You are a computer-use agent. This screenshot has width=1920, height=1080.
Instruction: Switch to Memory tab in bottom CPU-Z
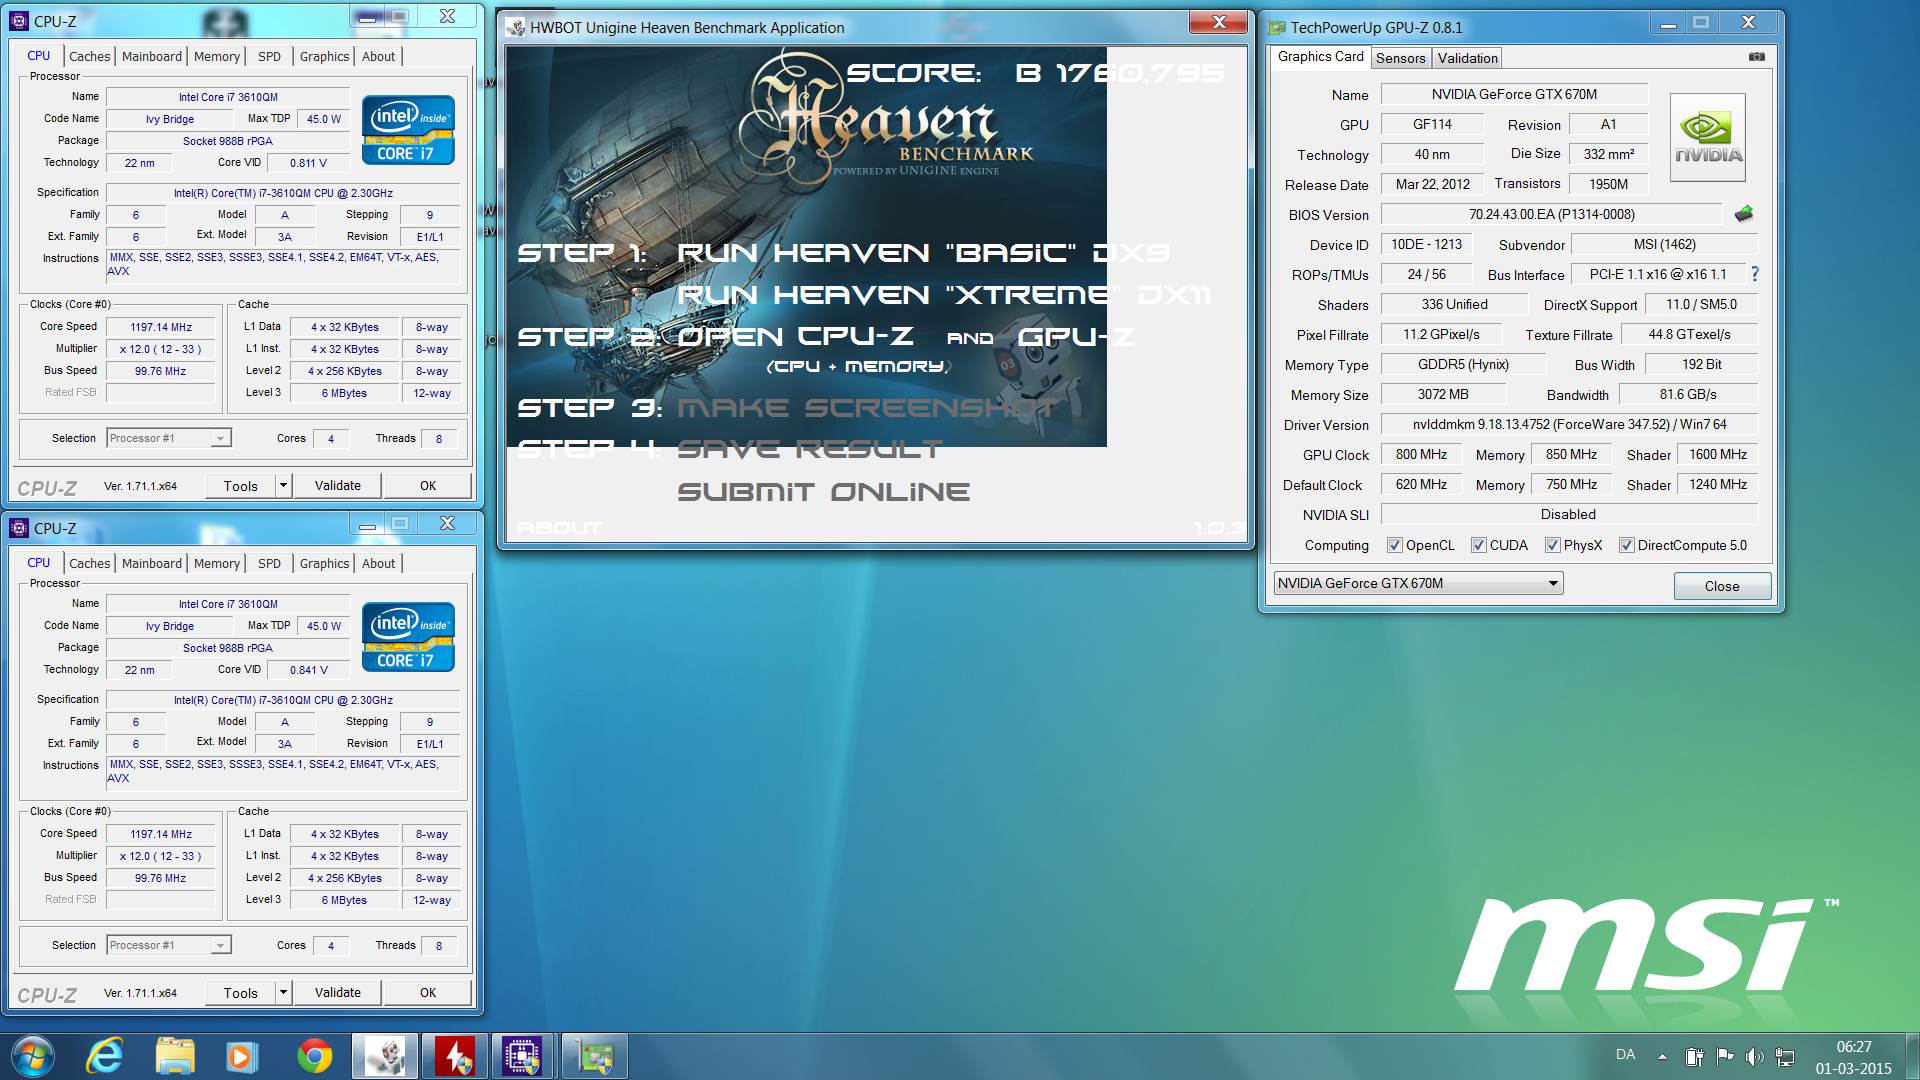pyautogui.click(x=217, y=564)
